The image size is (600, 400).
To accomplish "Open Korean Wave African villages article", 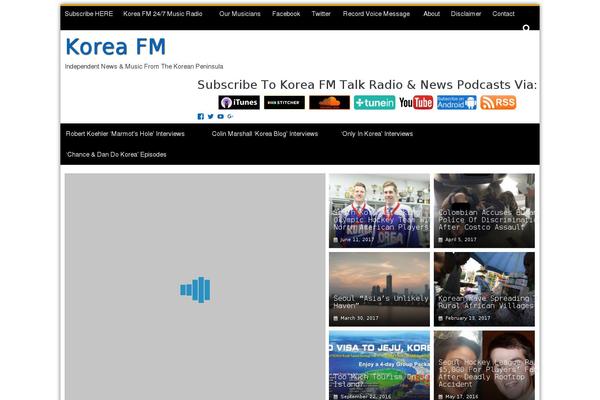I will (484, 289).
